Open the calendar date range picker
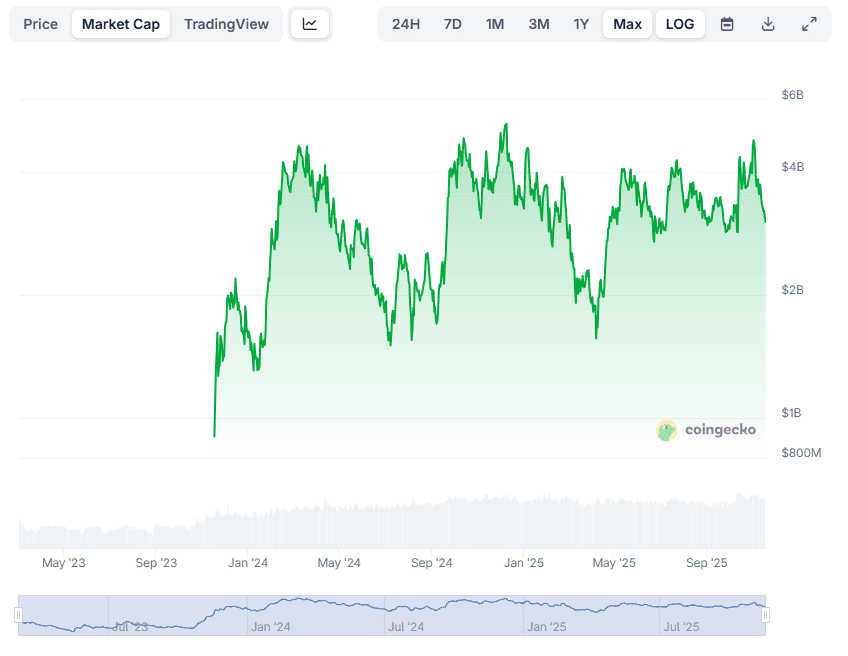848x656 pixels. tap(727, 24)
